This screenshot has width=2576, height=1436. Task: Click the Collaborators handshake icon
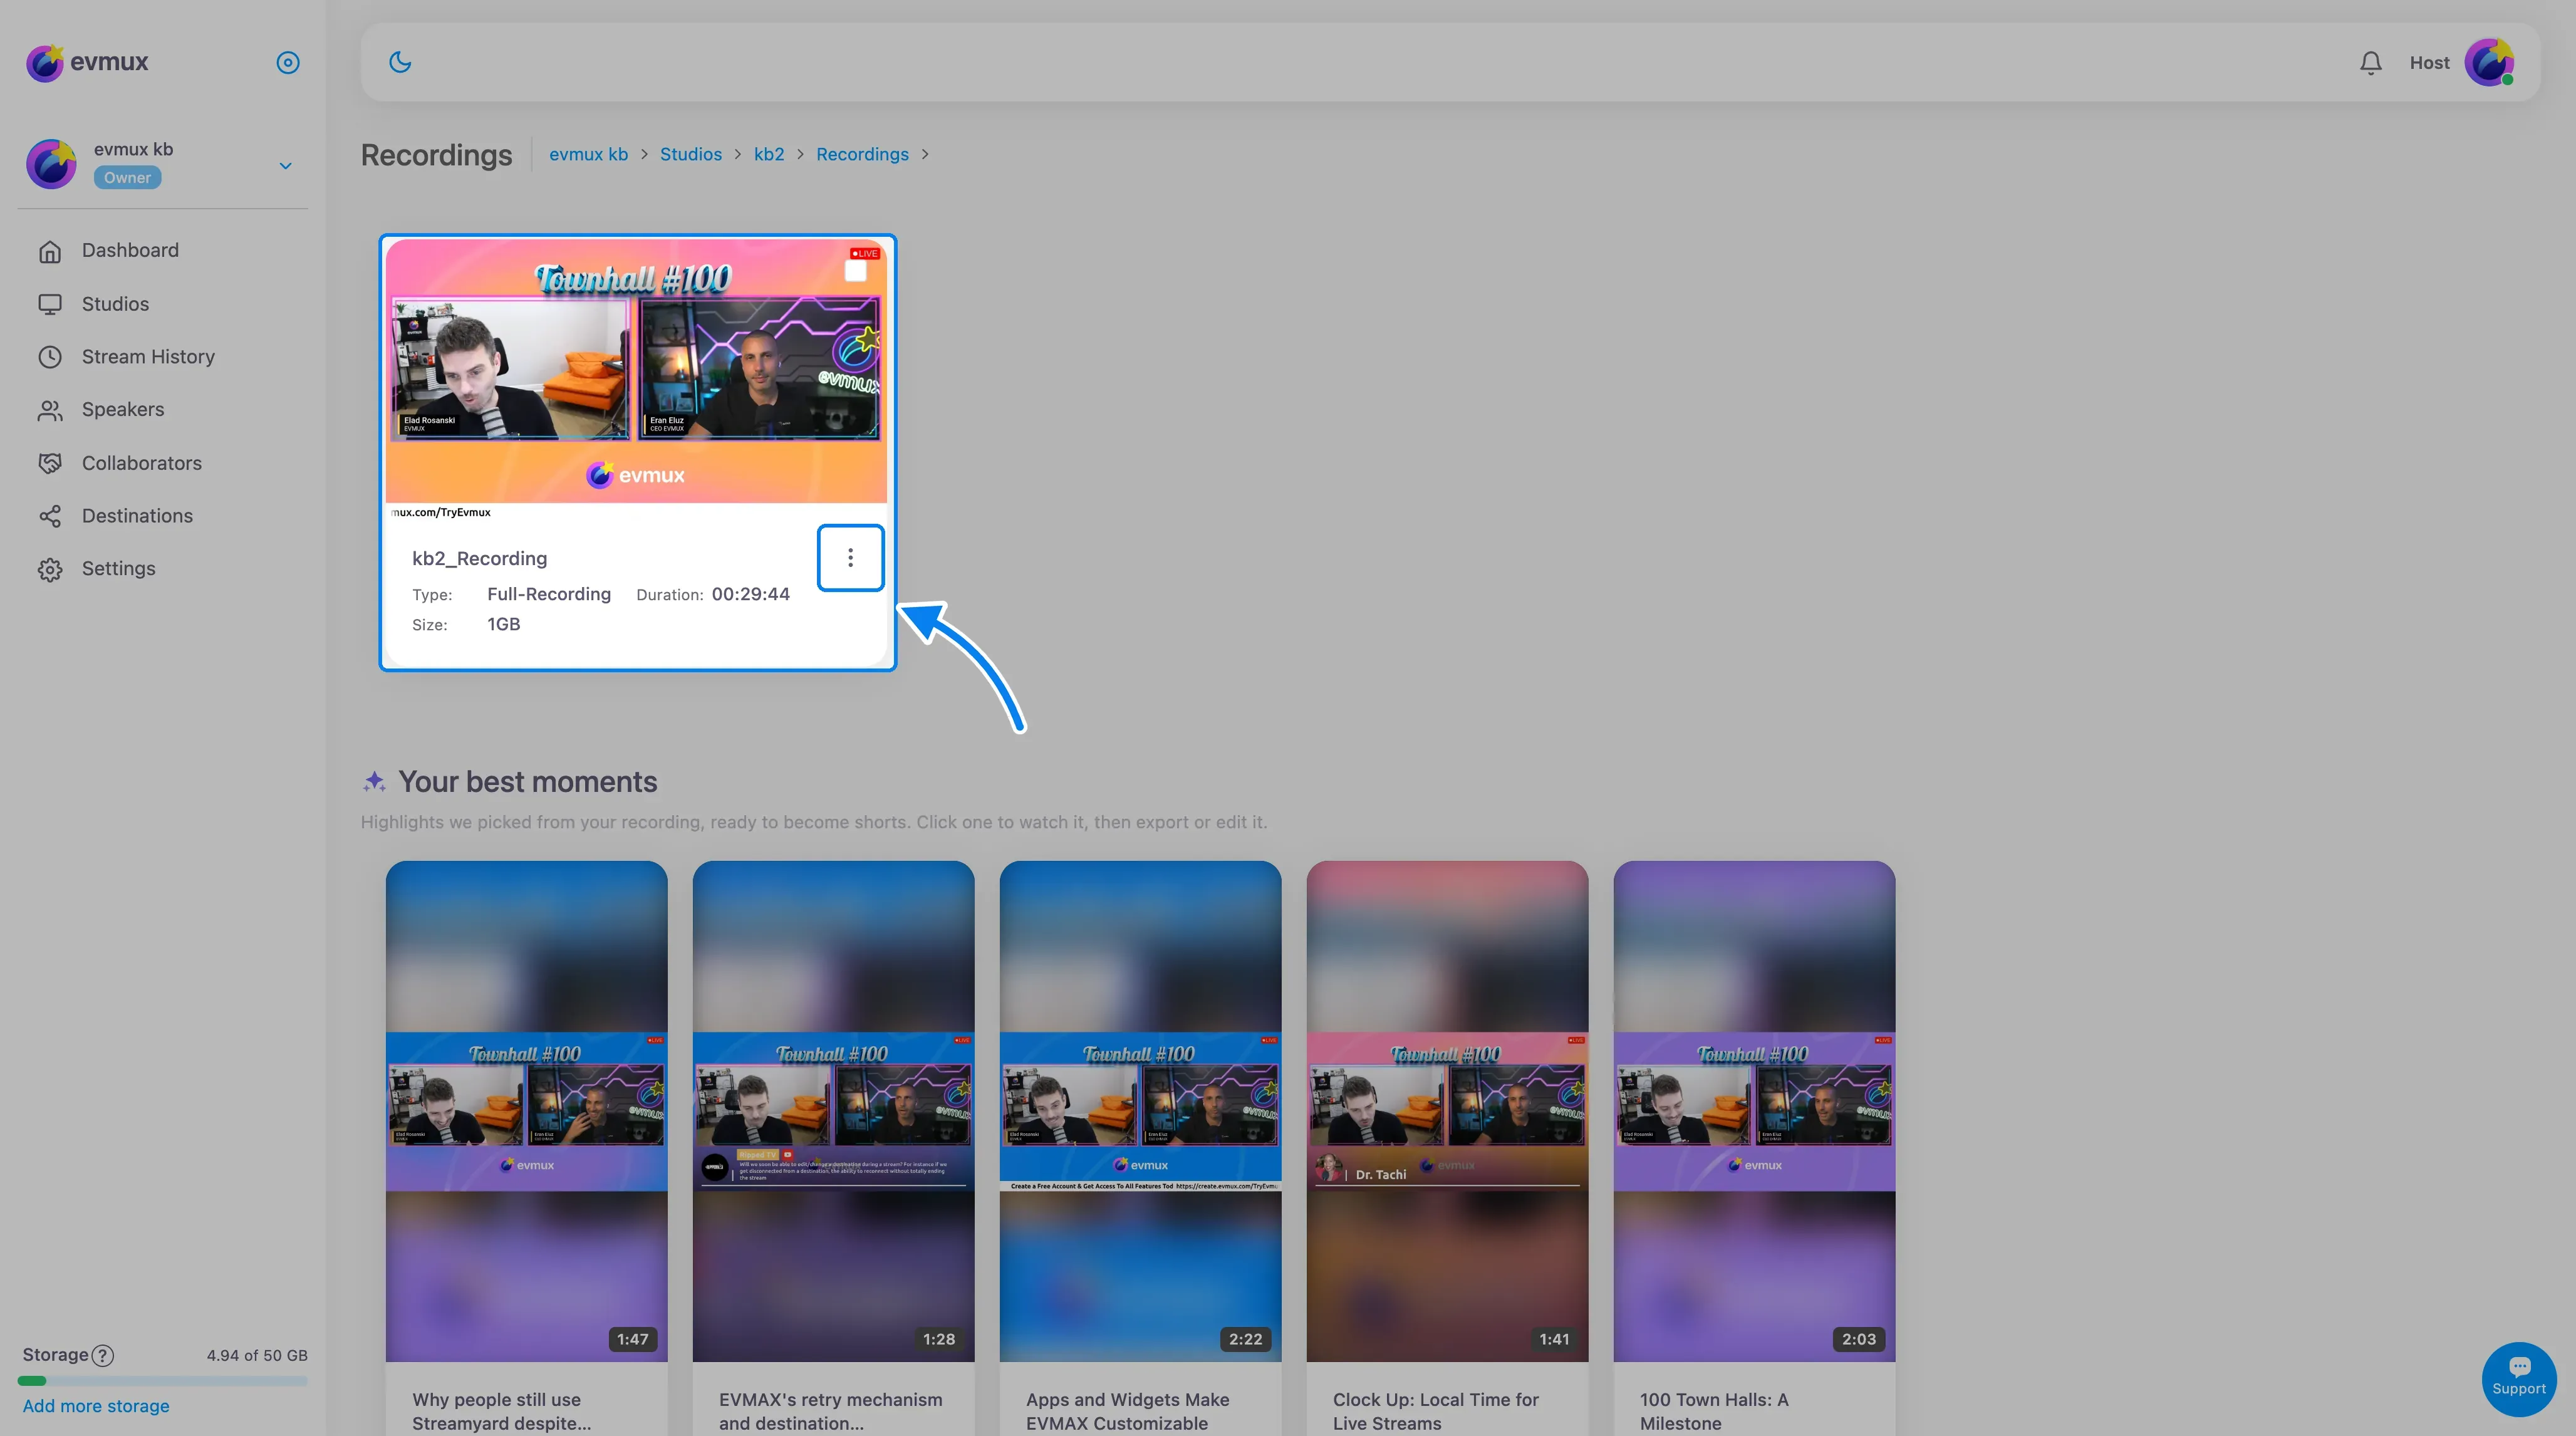click(x=50, y=463)
